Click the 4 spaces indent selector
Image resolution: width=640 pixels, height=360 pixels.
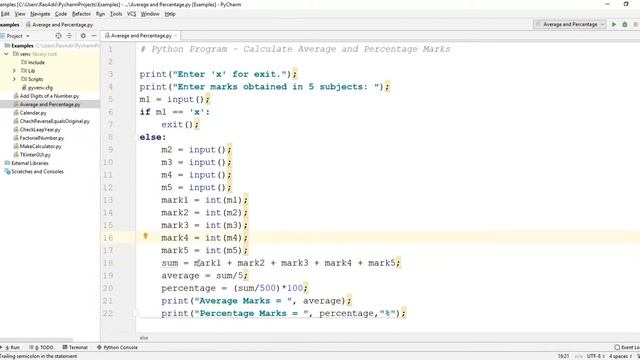(x=620, y=356)
